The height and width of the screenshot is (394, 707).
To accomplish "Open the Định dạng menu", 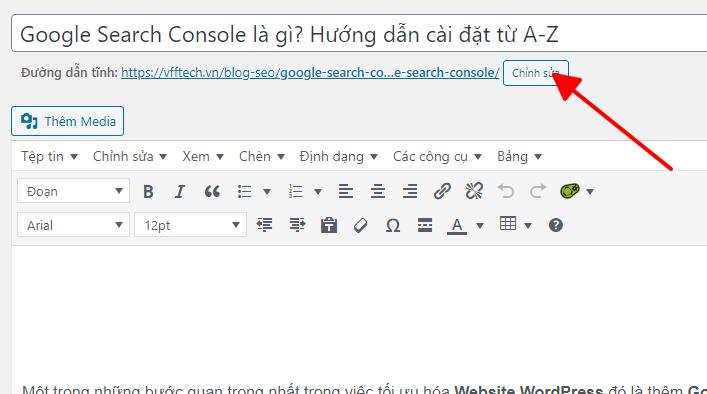I will coord(339,156).
